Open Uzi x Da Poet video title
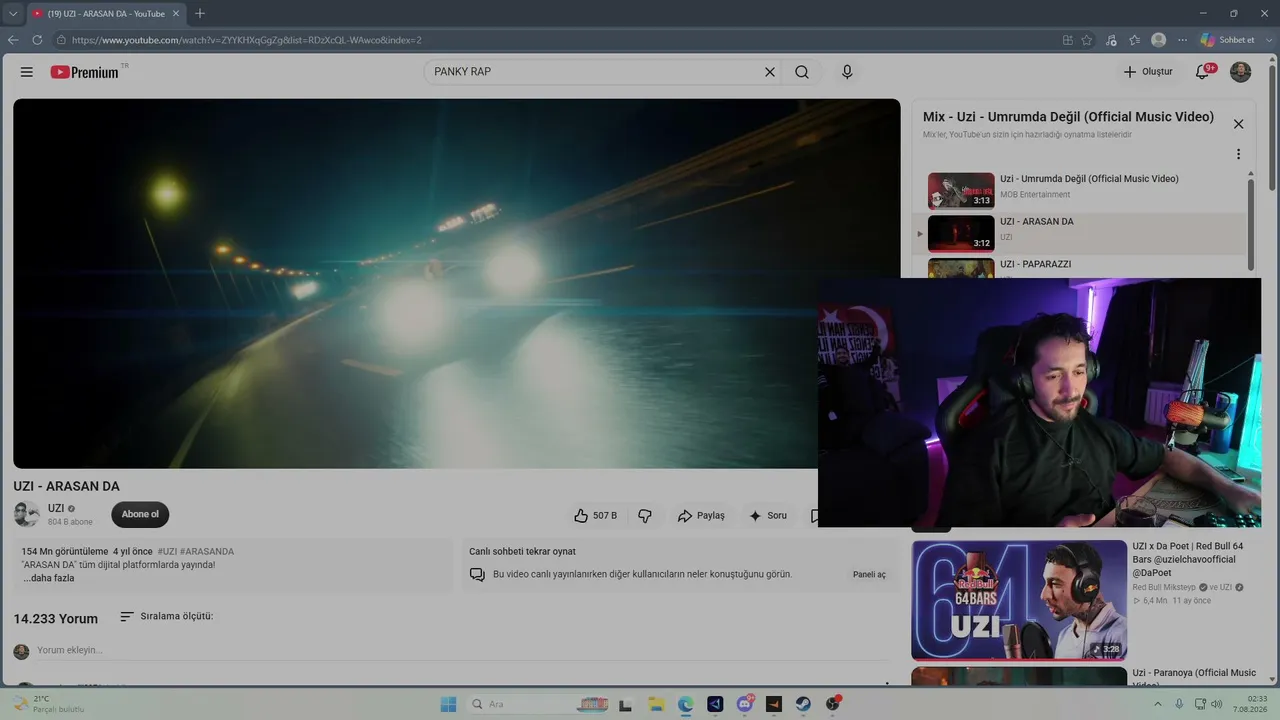Image resolution: width=1280 pixels, height=720 pixels. pyautogui.click(x=1188, y=560)
